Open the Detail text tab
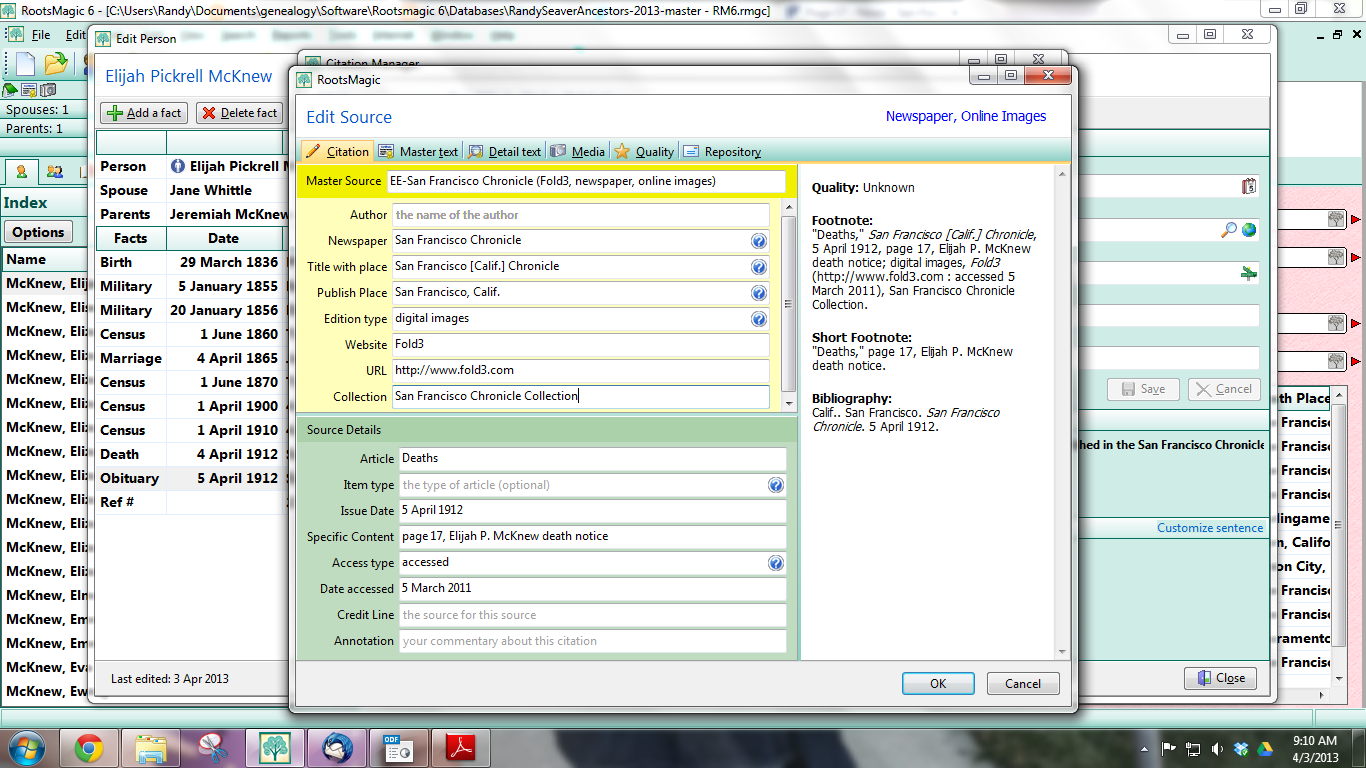The width and height of the screenshot is (1366, 768). click(504, 151)
